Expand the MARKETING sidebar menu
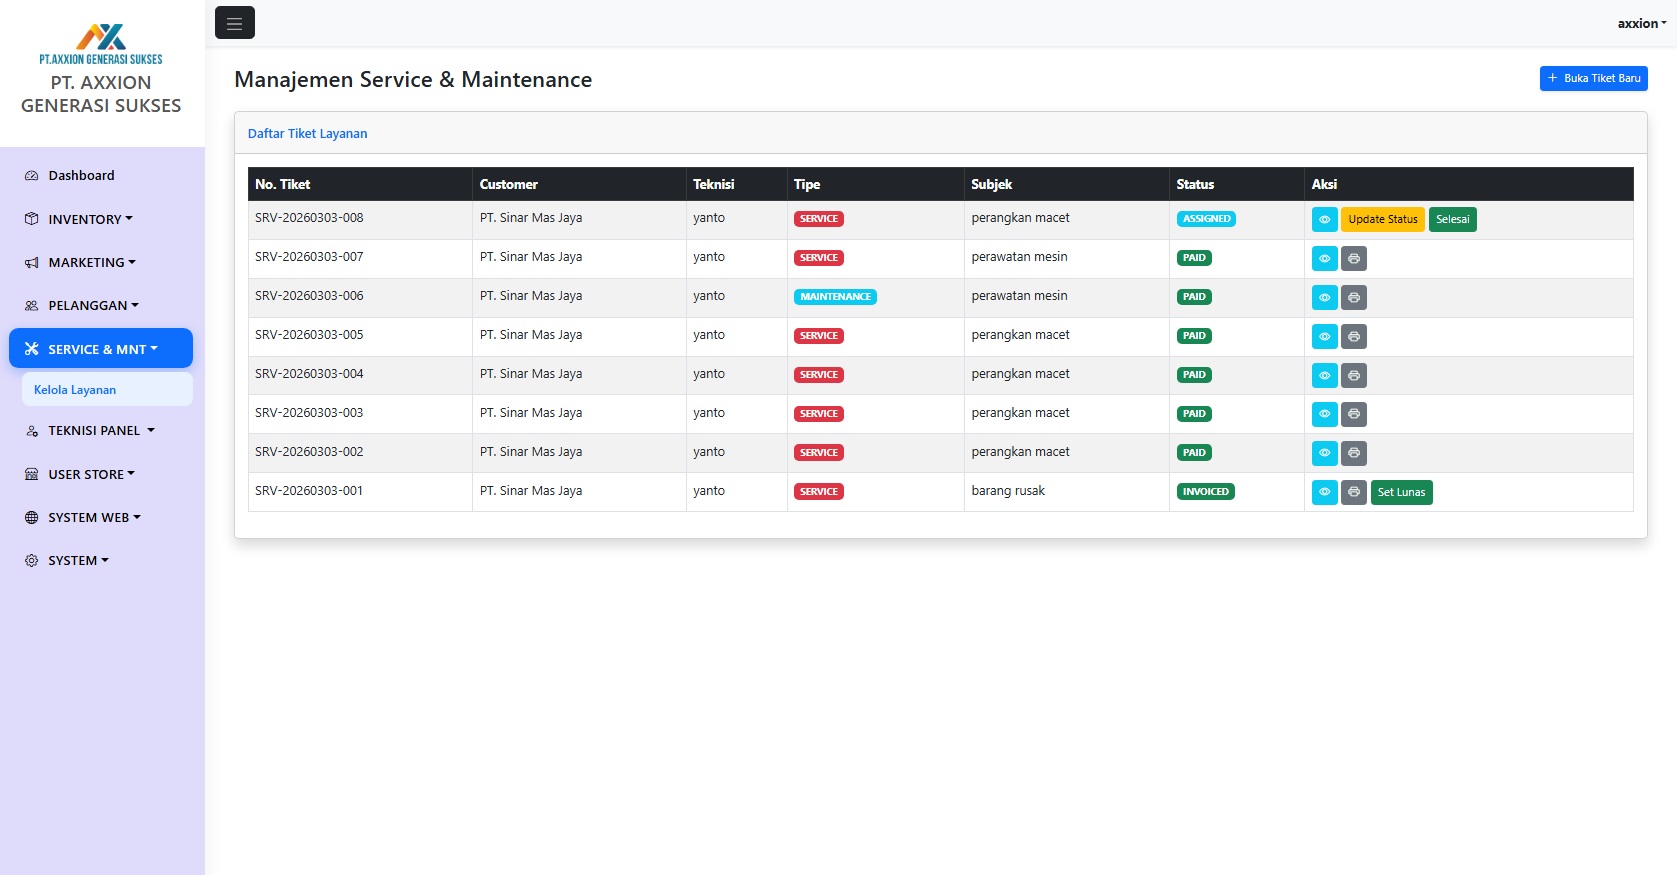Viewport: 1677px width, 875px height. click(x=101, y=262)
